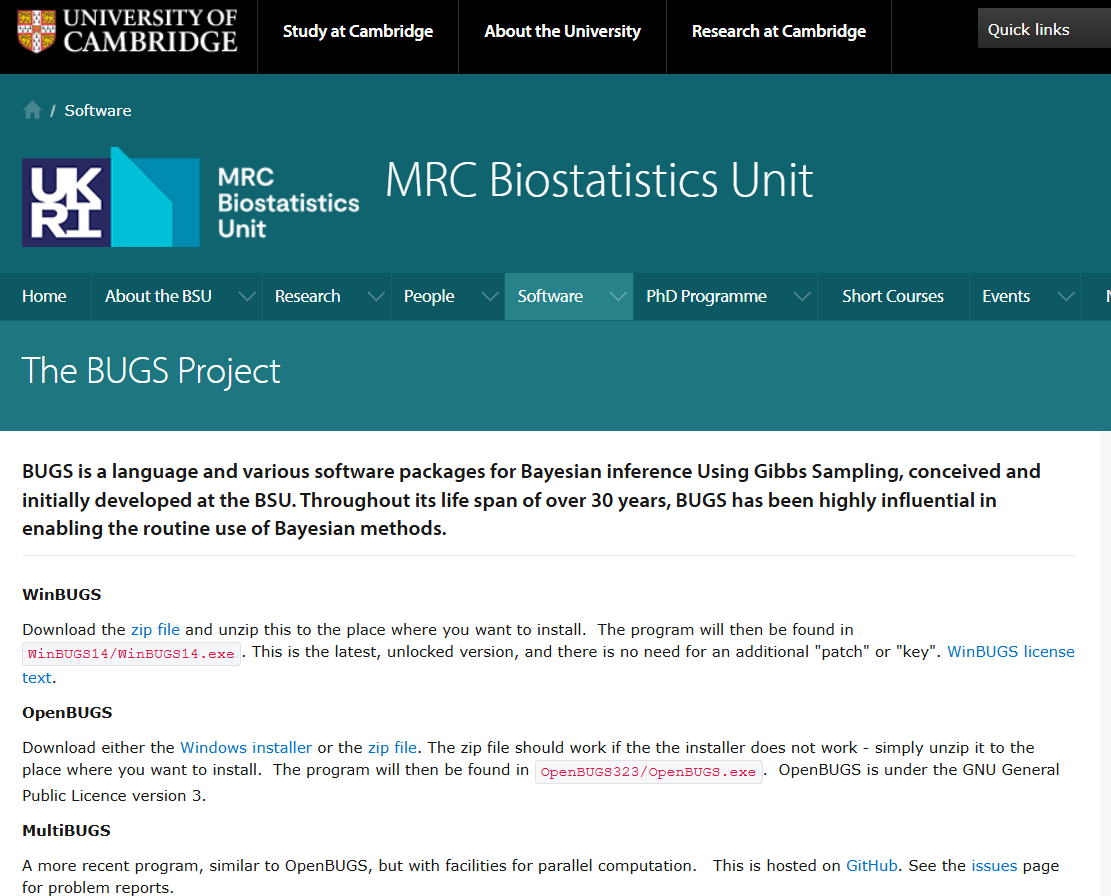
Task: Open About the University menu
Action: tap(563, 31)
